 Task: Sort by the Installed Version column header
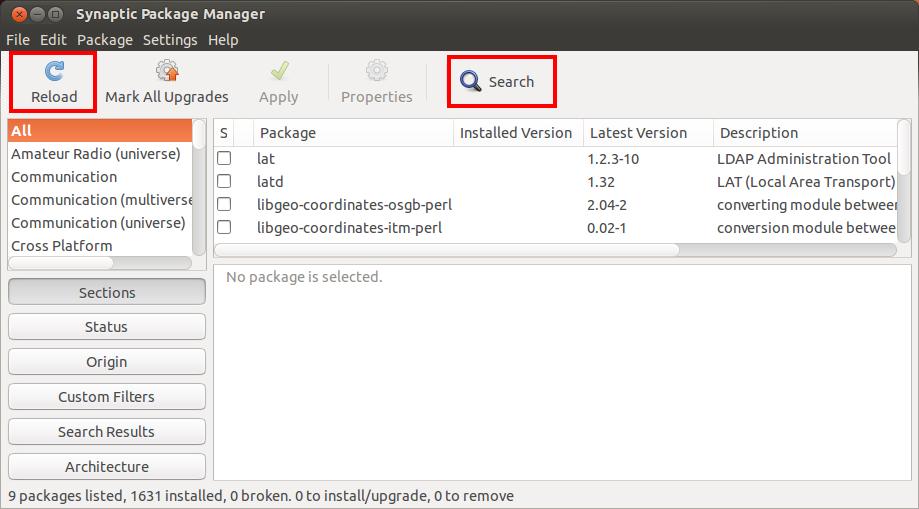(x=515, y=133)
